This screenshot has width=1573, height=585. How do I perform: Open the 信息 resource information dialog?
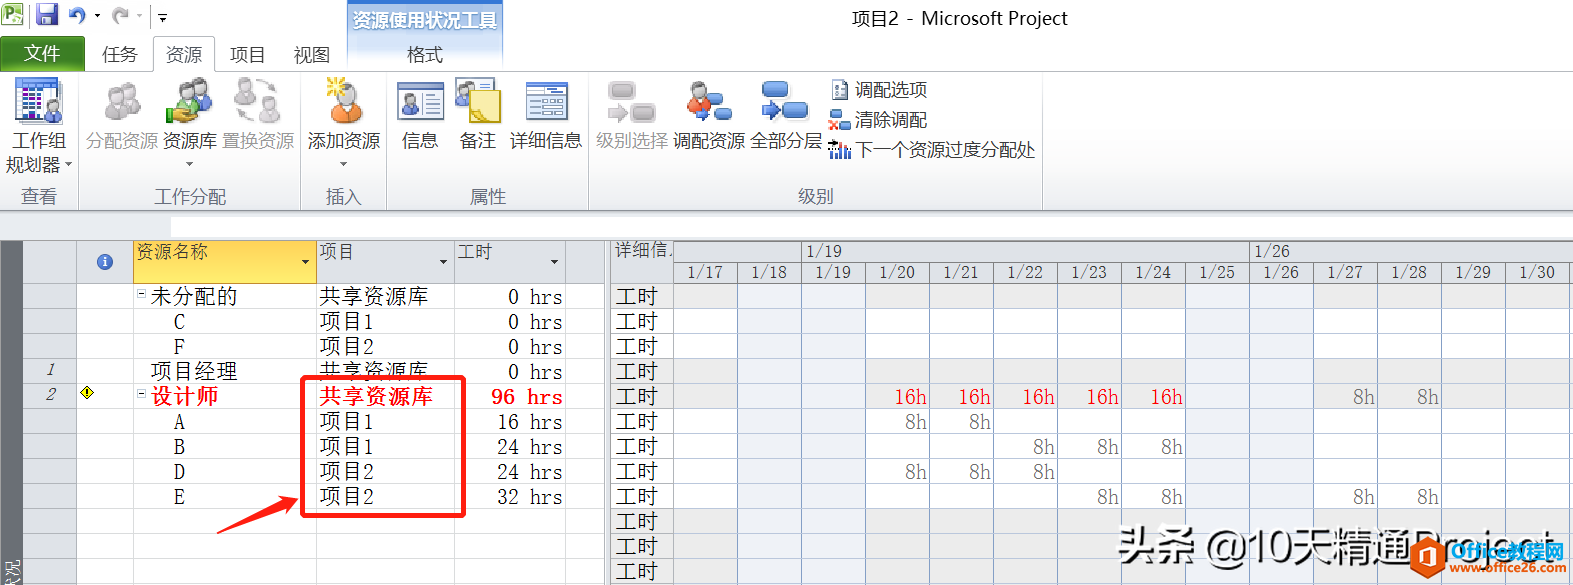click(x=420, y=103)
